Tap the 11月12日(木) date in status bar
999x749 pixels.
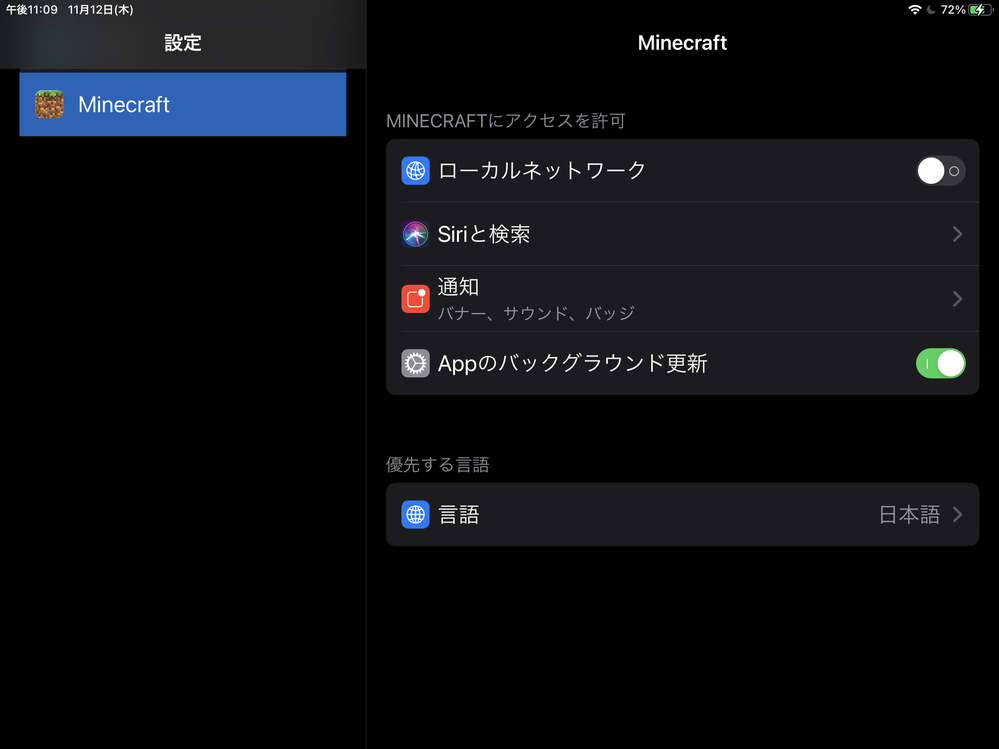(101, 10)
